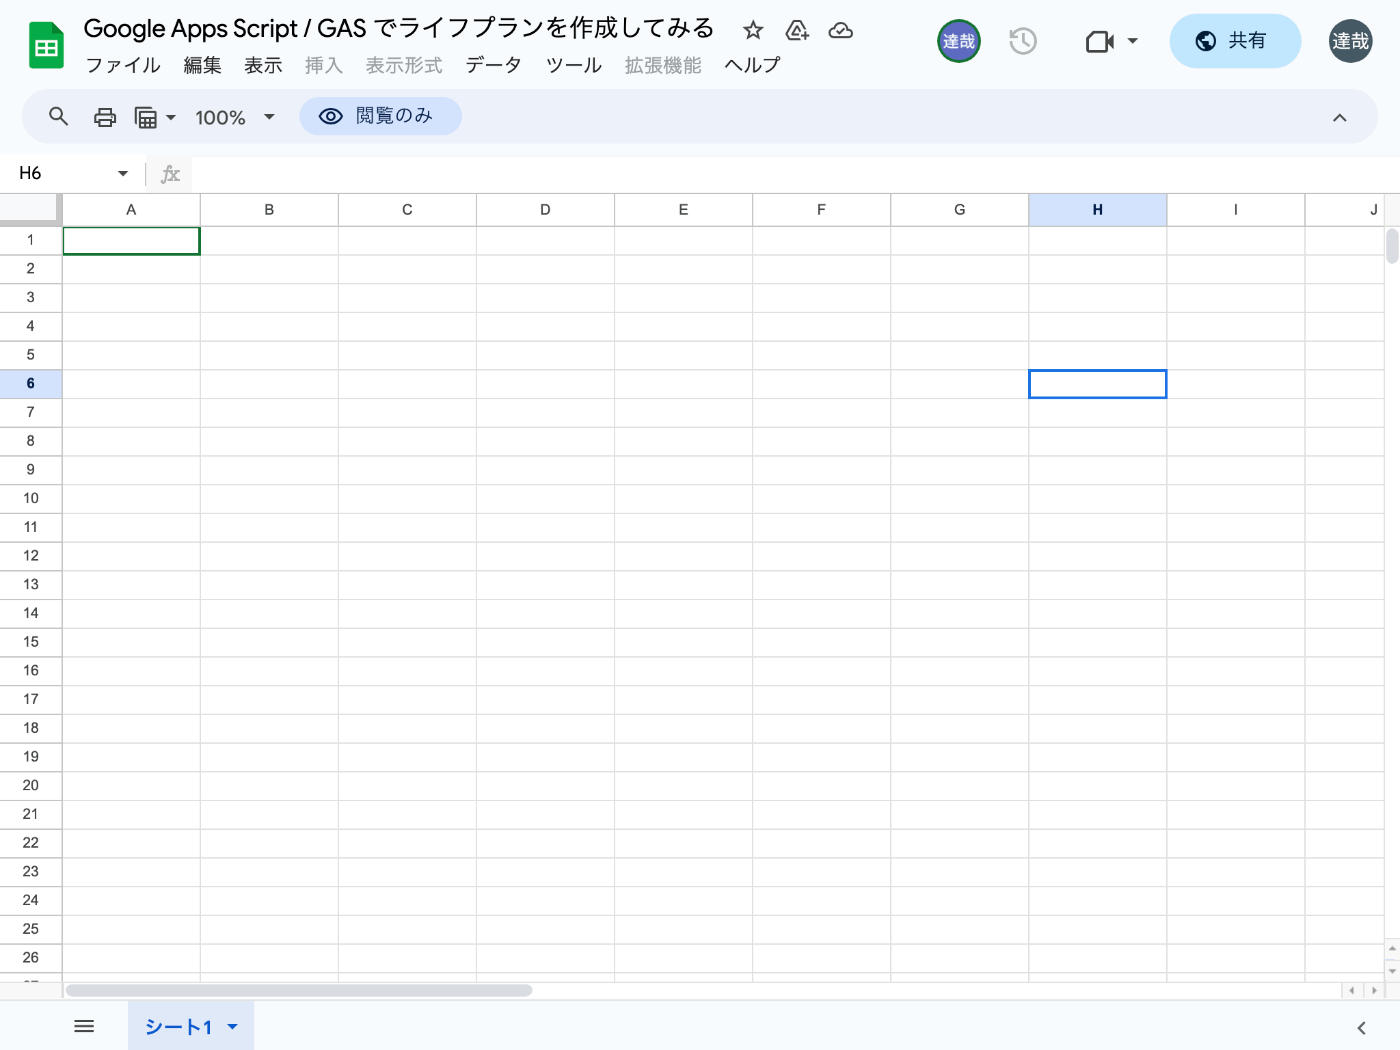Screen dimensions: 1400x1050
Task: Open the 表示 menu
Action: coord(263,65)
